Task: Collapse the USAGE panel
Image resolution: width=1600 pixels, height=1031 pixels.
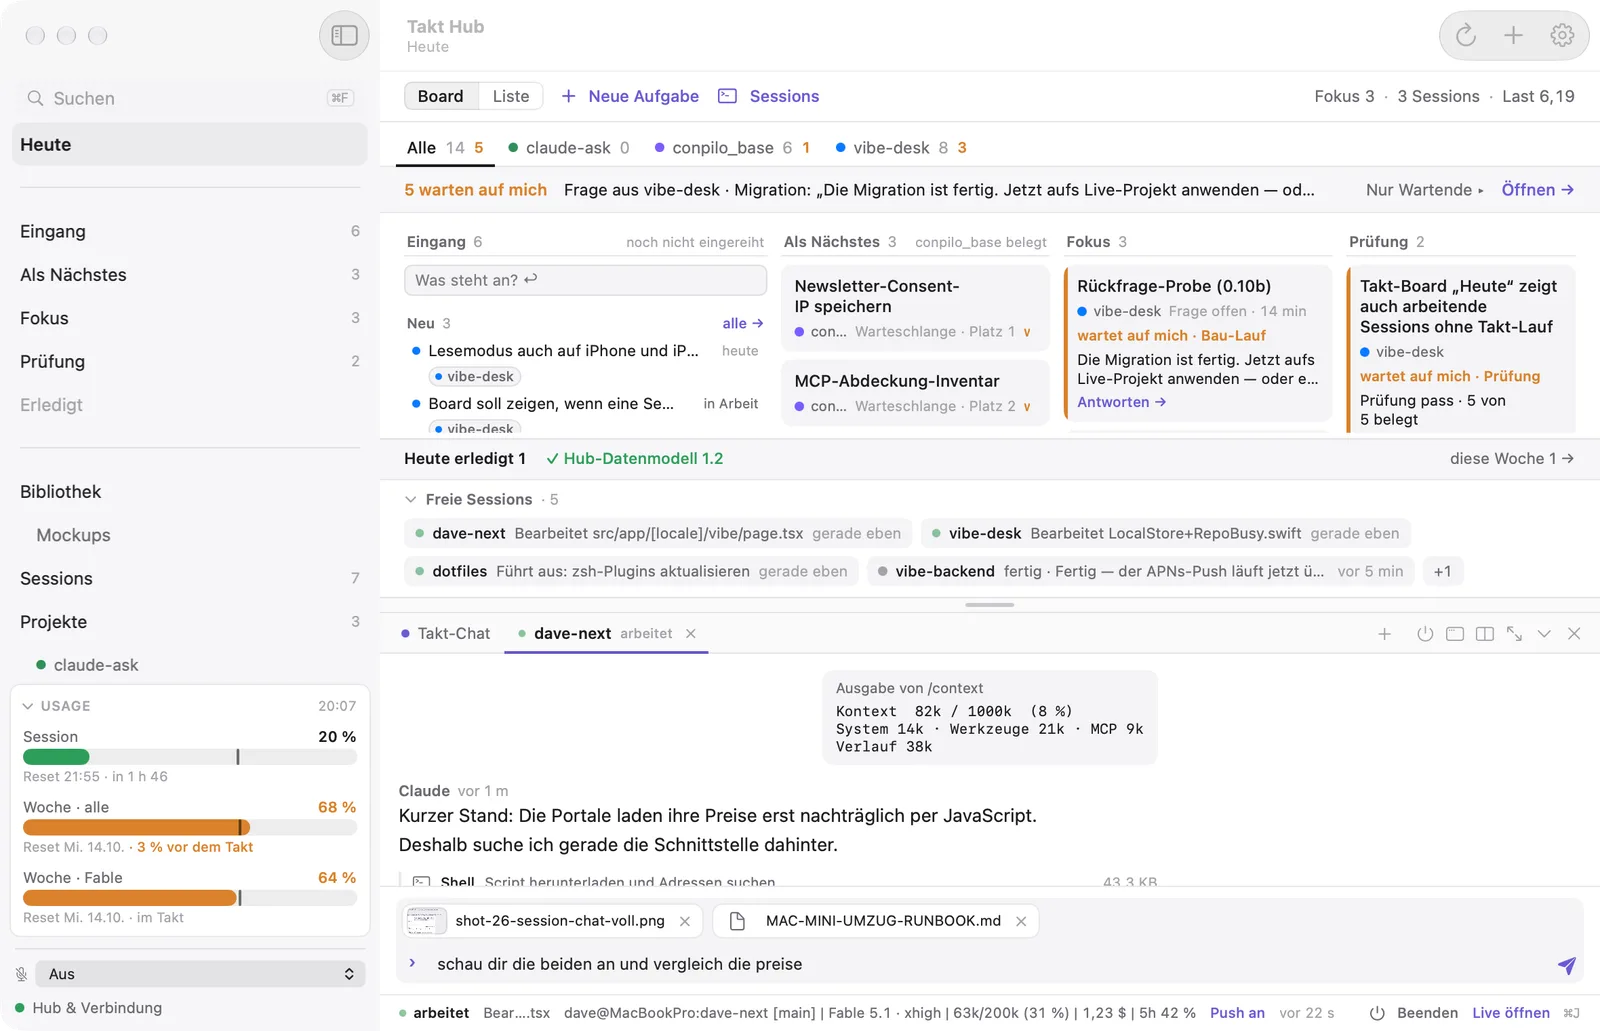Action: 28,706
